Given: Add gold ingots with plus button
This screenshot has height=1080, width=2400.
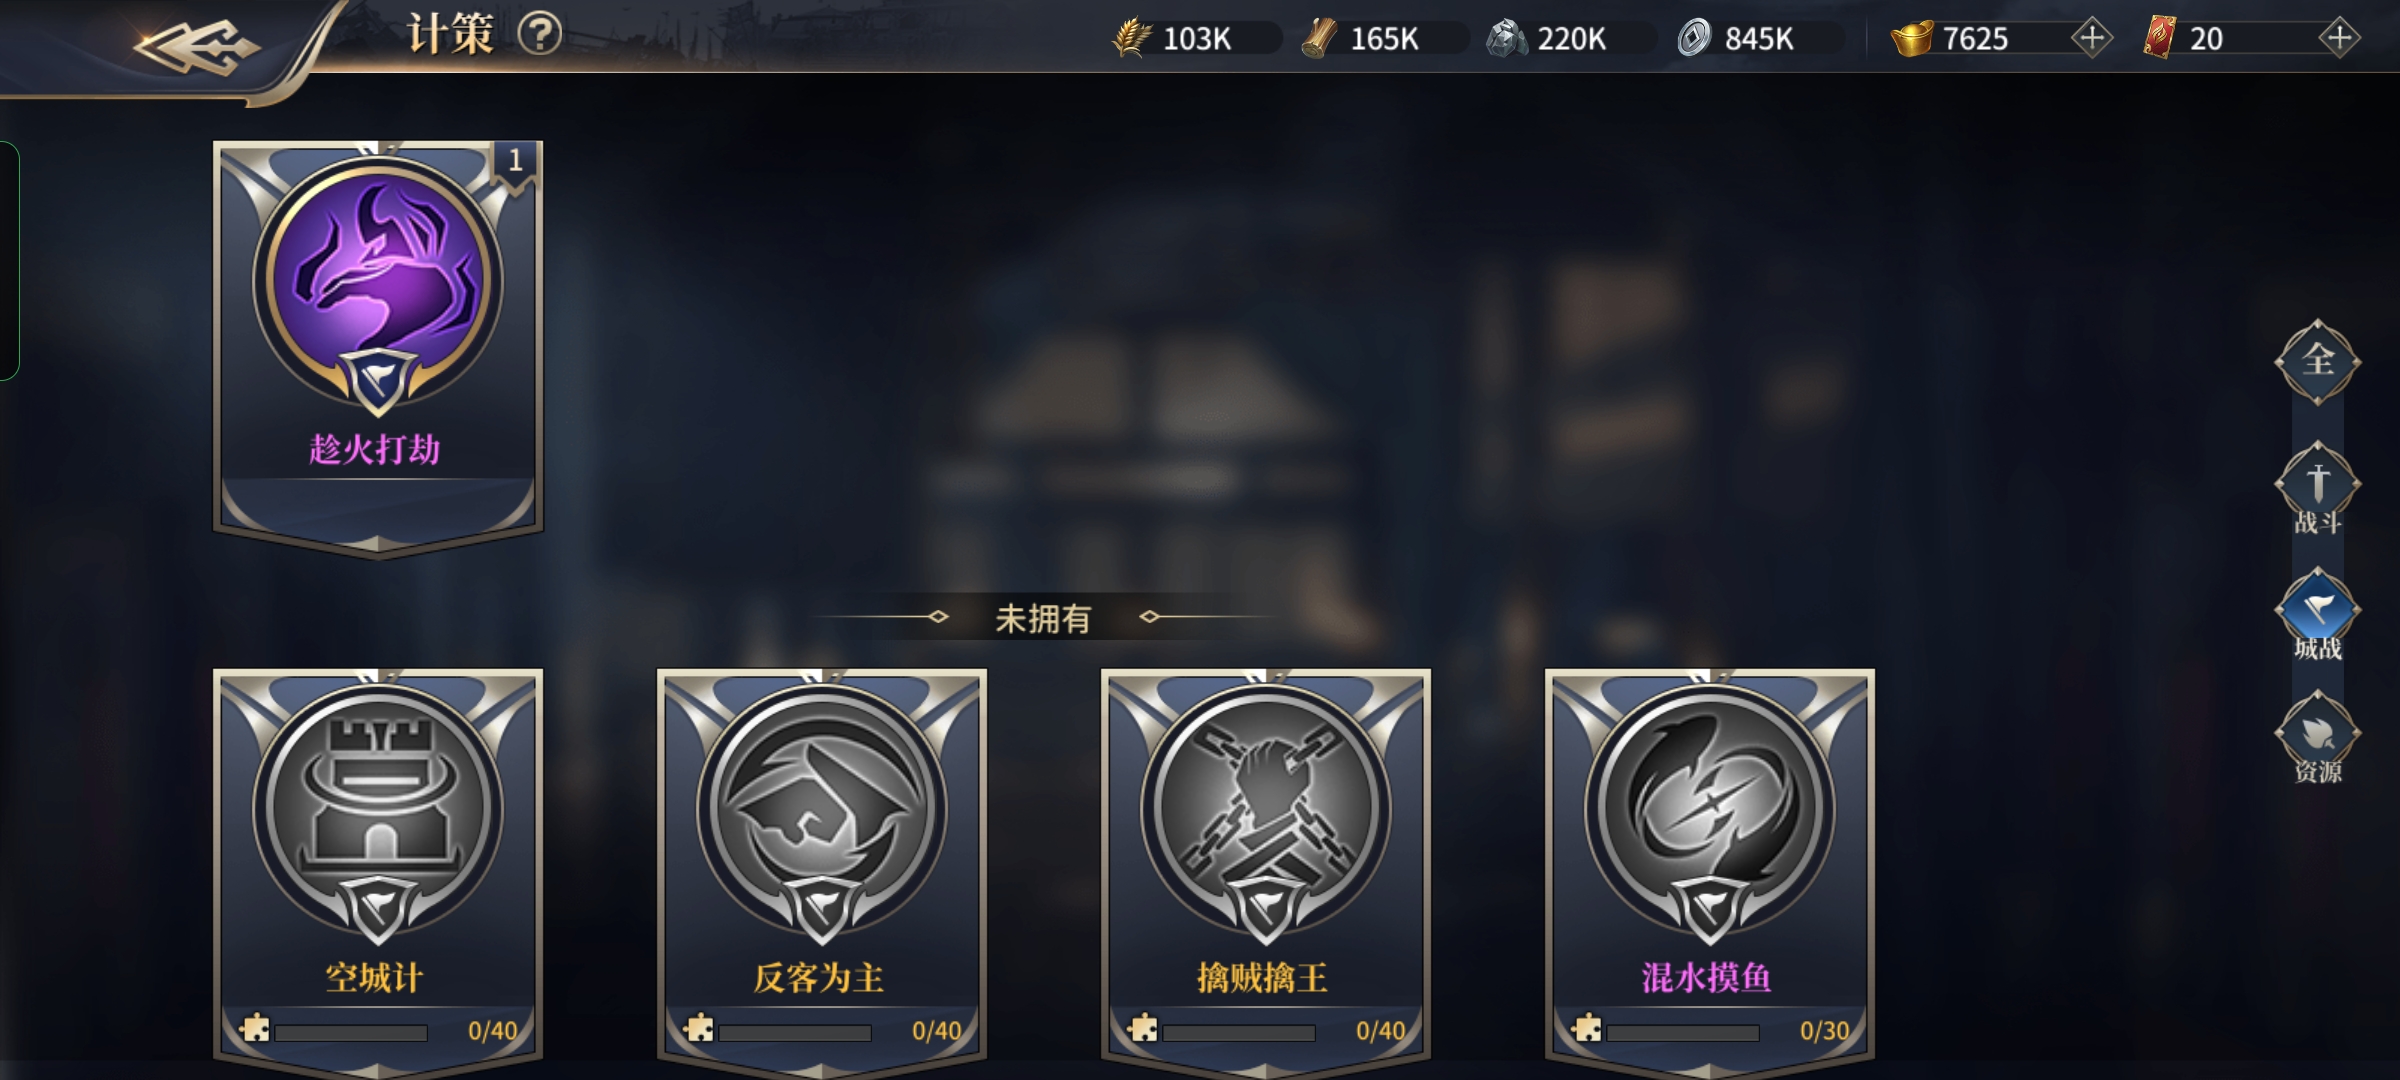Looking at the screenshot, I should (x=2091, y=38).
